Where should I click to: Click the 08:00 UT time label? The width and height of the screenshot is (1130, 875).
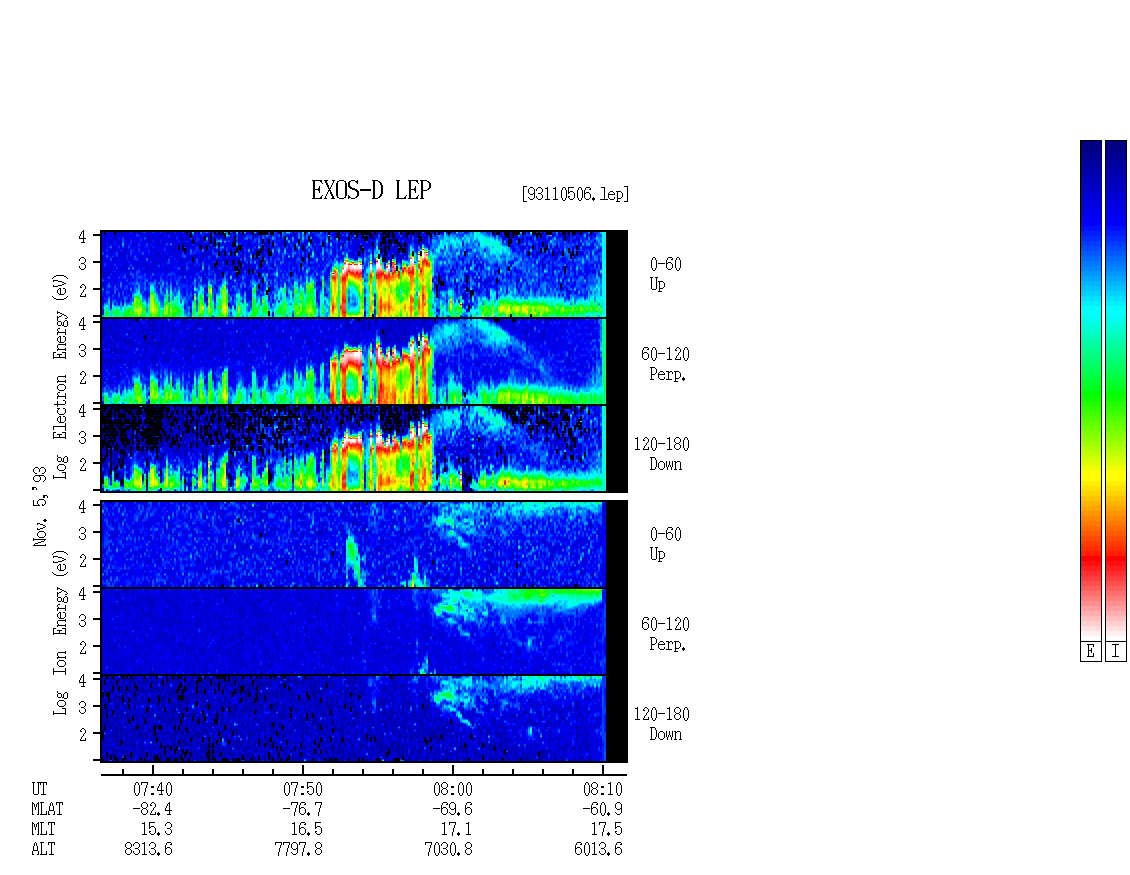click(x=453, y=789)
